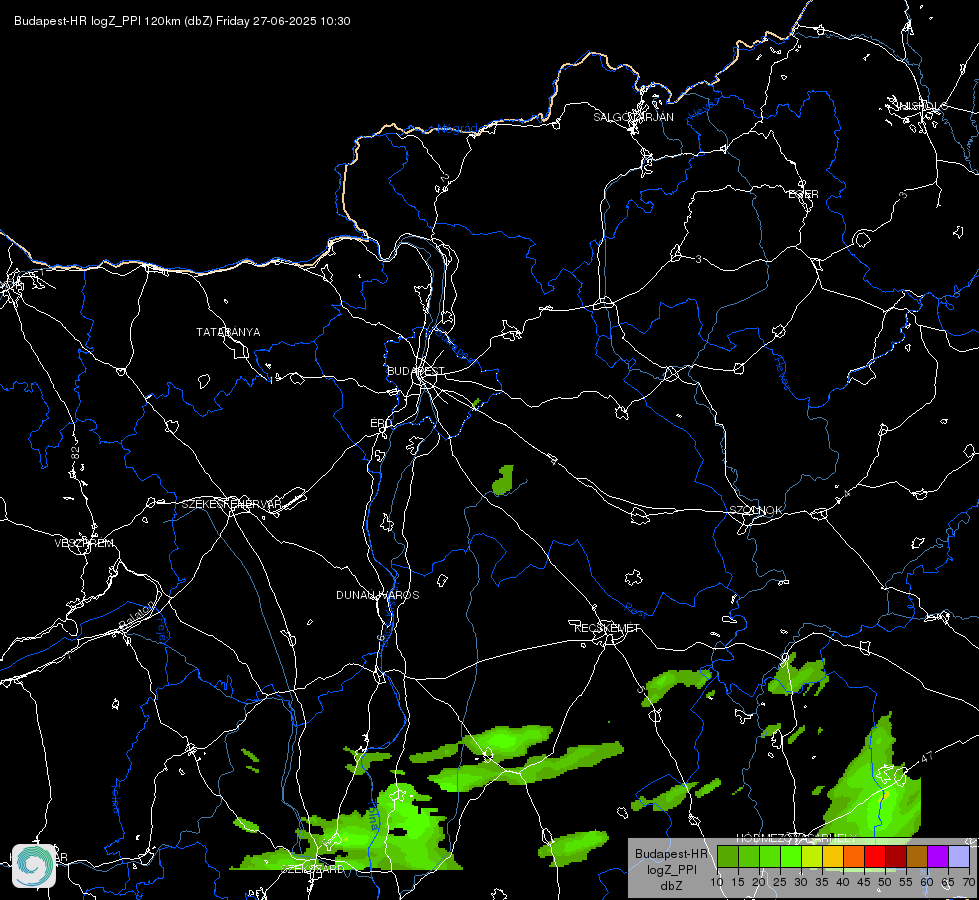The height and width of the screenshot is (900, 979).
Task: Click road number 82 label
Action: pyautogui.click(x=76, y=453)
